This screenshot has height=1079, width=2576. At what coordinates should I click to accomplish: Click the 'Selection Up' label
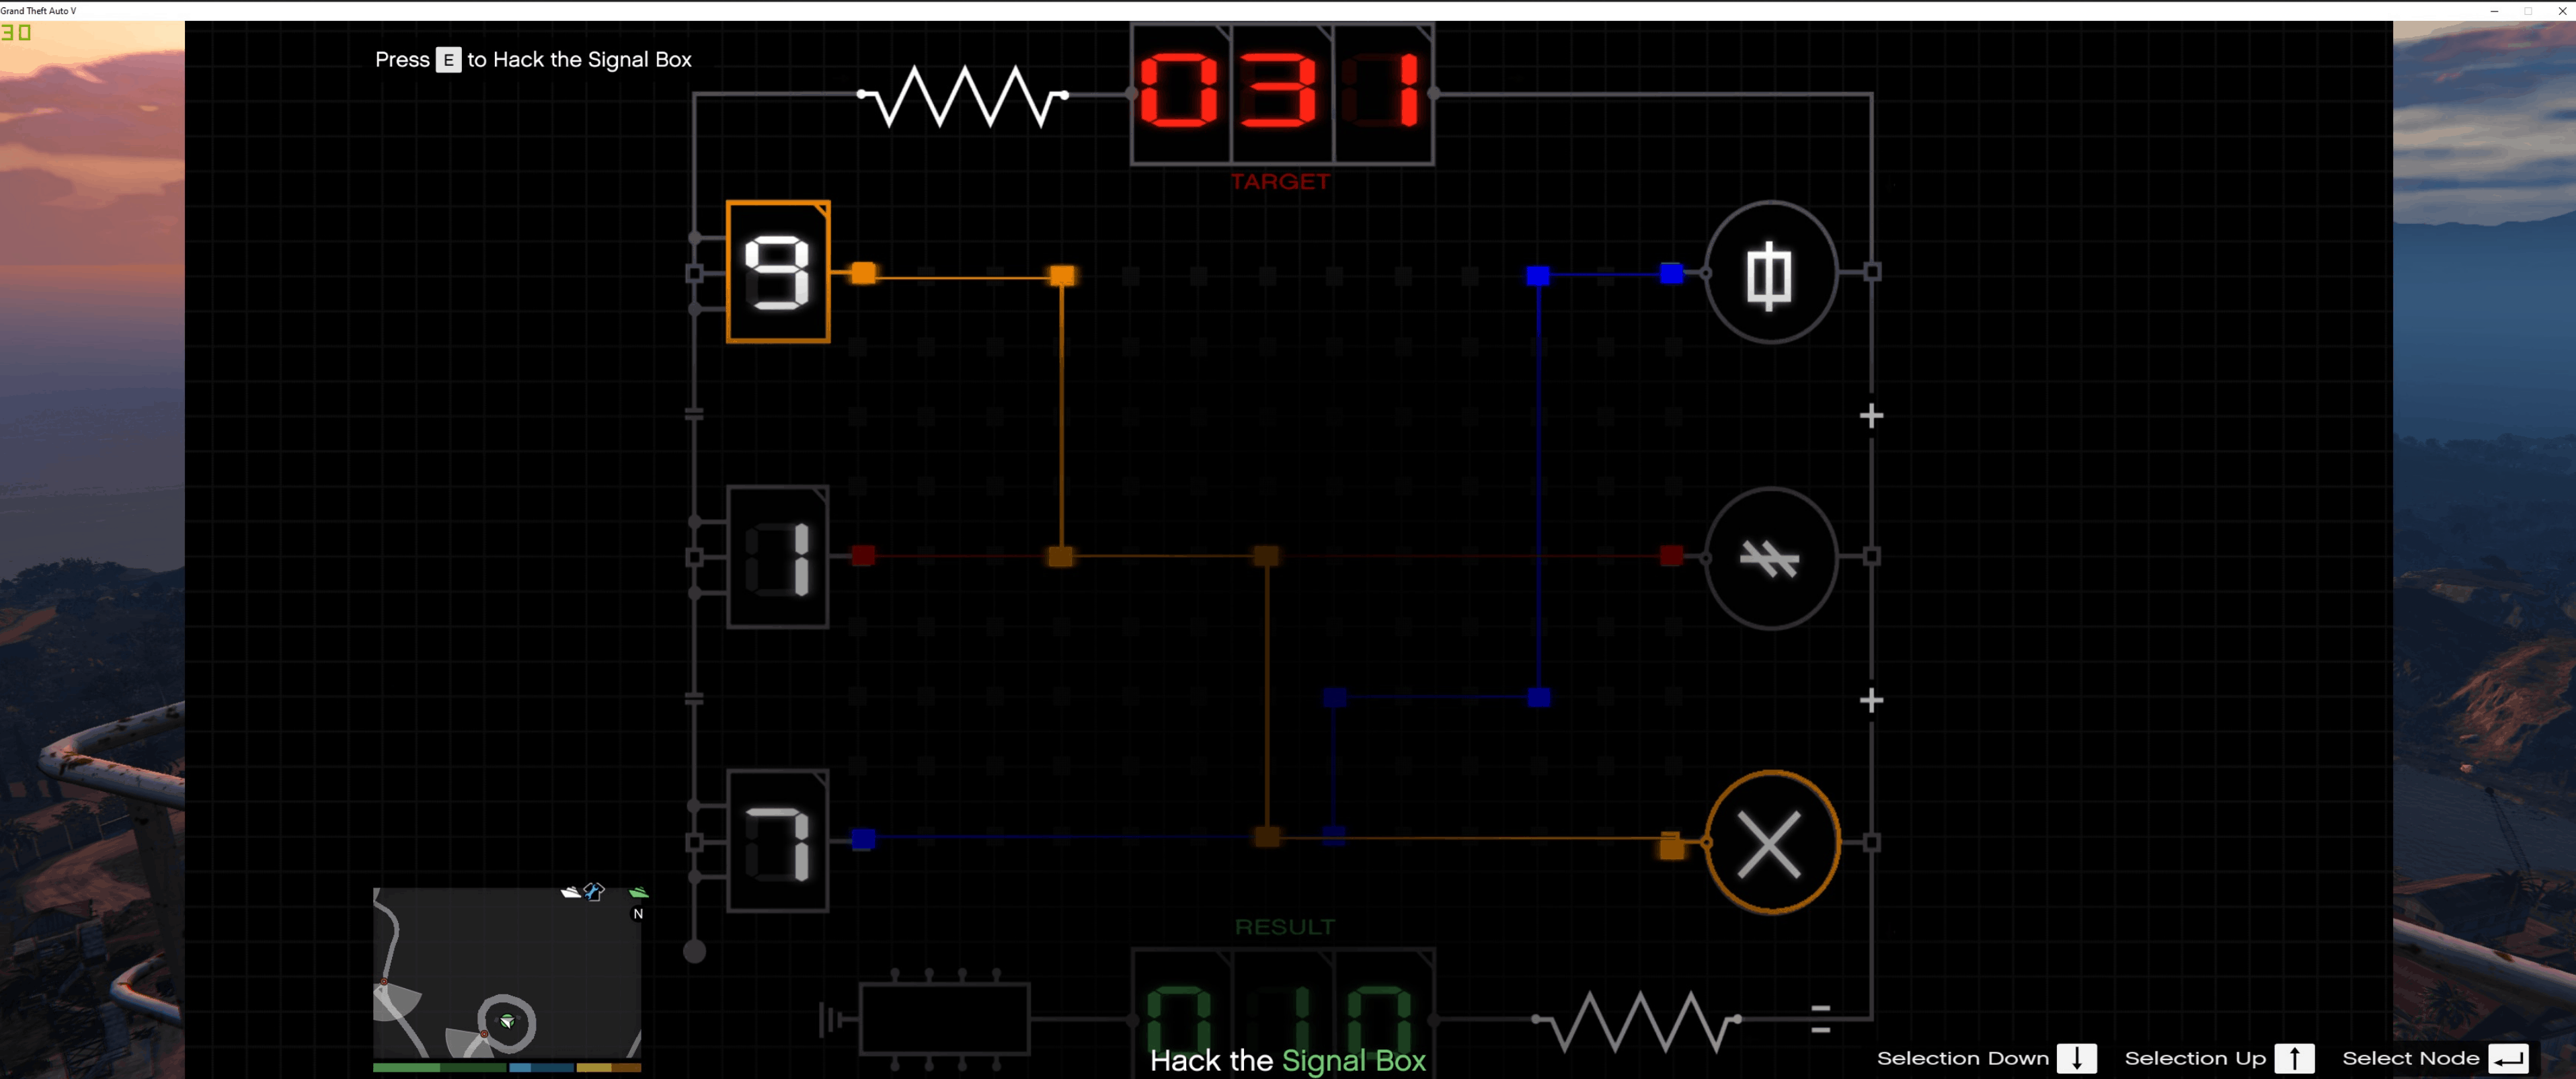[2195, 1058]
